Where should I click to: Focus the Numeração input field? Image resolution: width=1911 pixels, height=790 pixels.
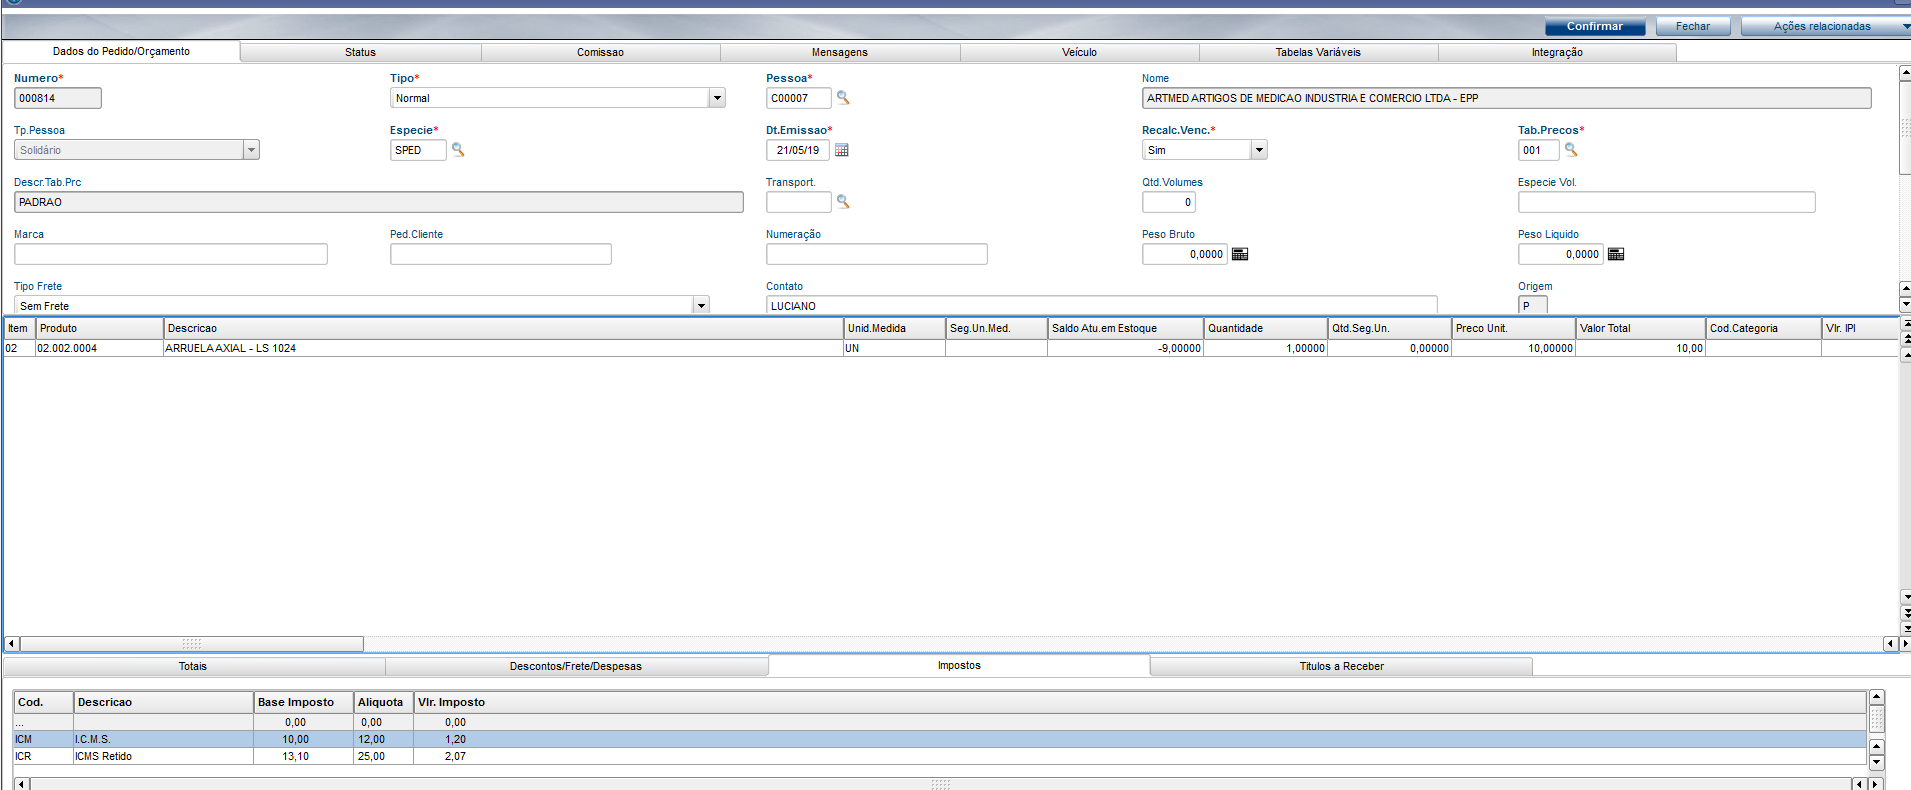[876, 254]
